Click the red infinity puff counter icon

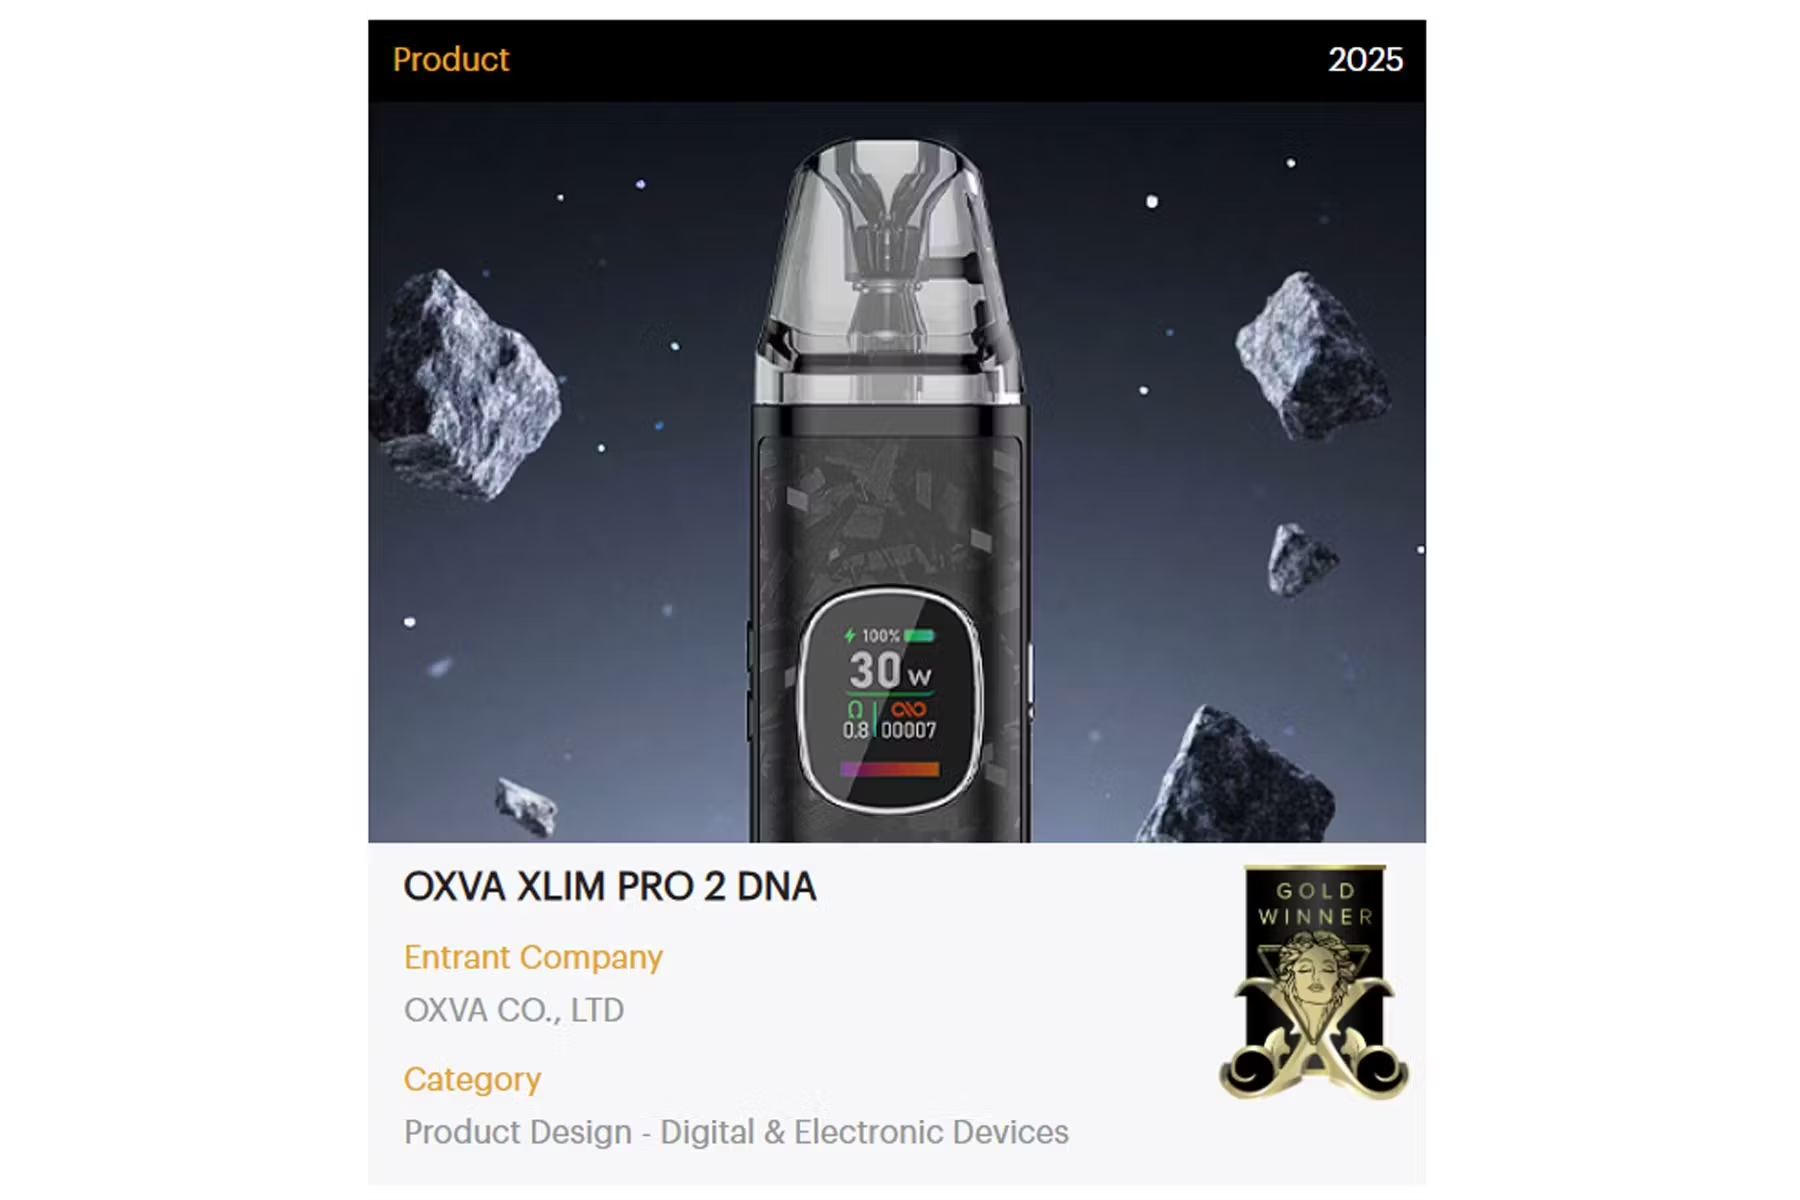(908, 709)
